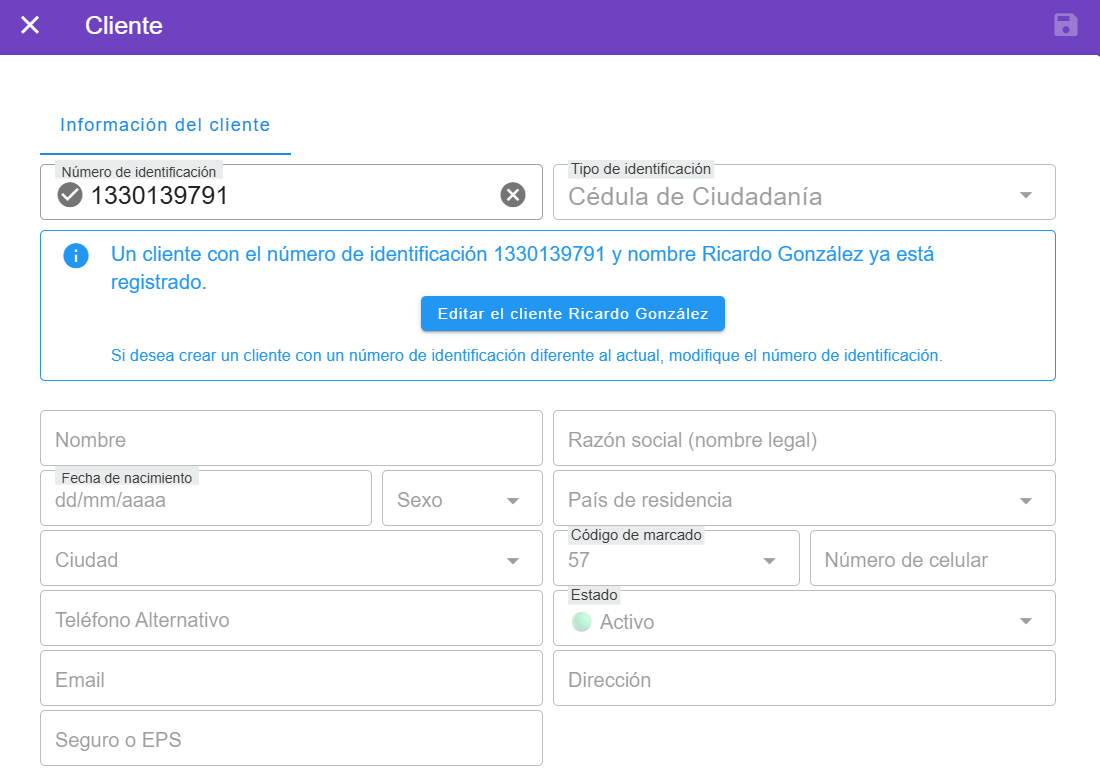The height and width of the screenshot is (769, 1100).
Task: Focus the Nombre input field
Action: (290, 440)
